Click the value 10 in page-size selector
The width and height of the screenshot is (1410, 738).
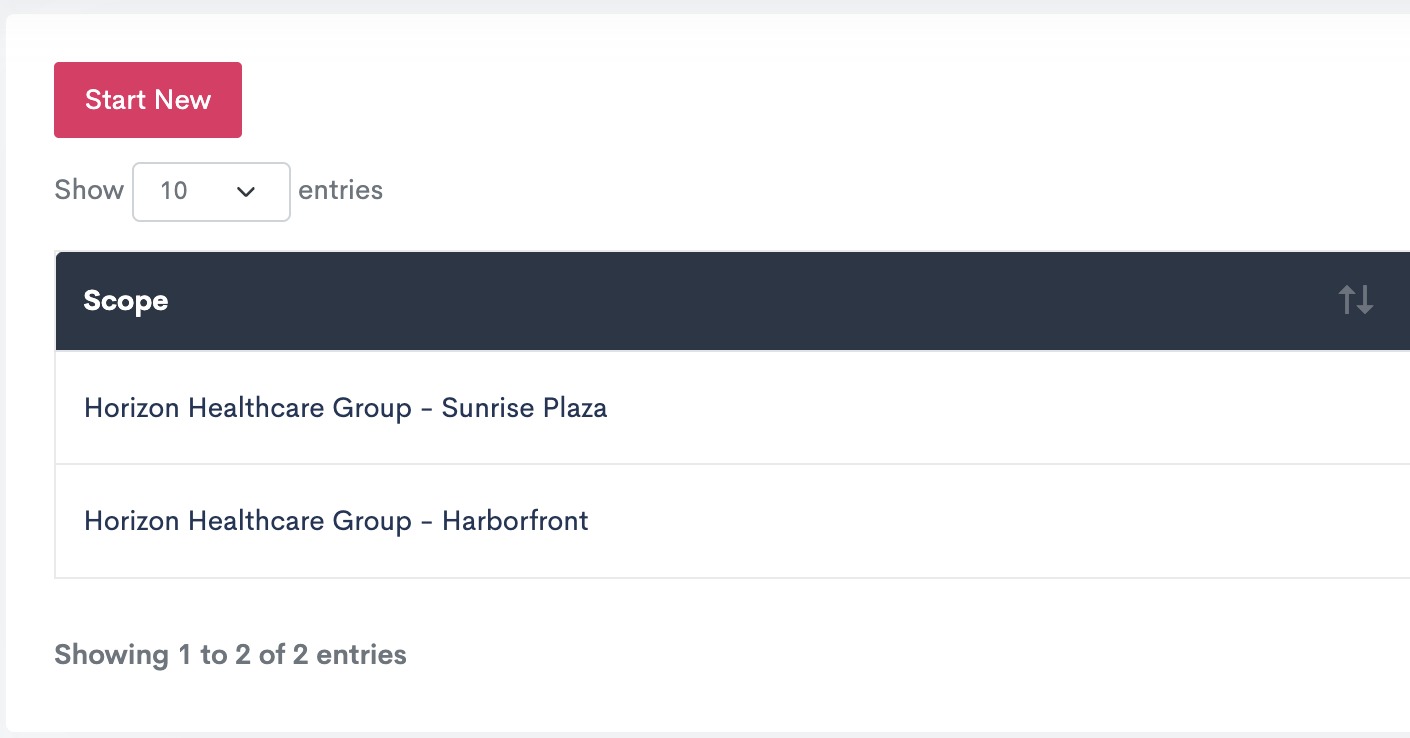coord(174,191)
